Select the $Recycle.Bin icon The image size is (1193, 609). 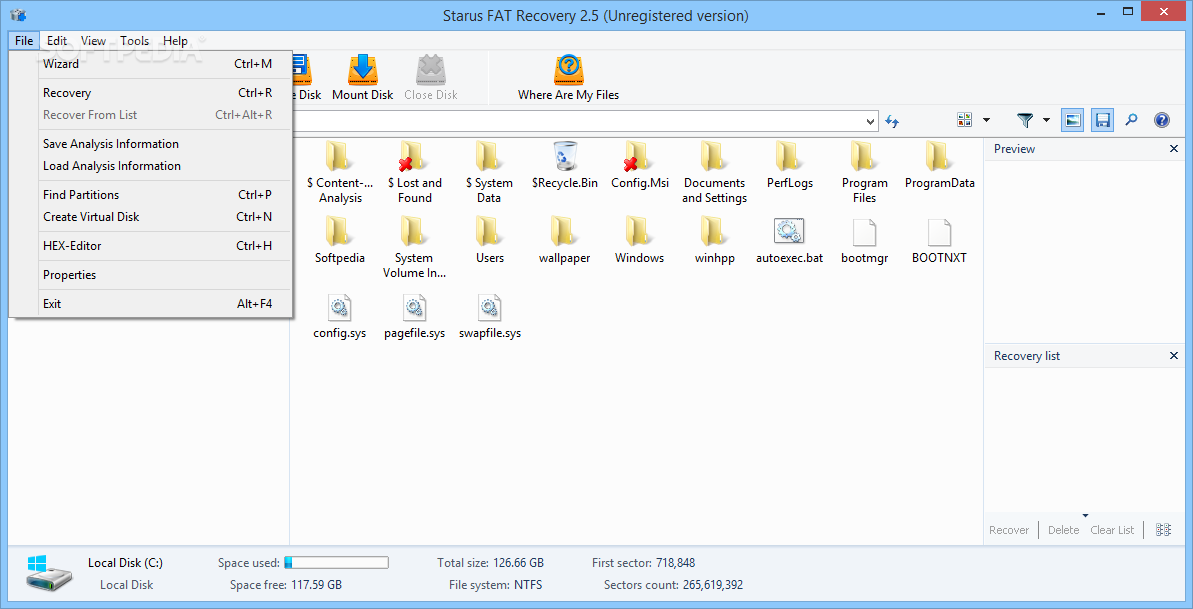[565, 165]
